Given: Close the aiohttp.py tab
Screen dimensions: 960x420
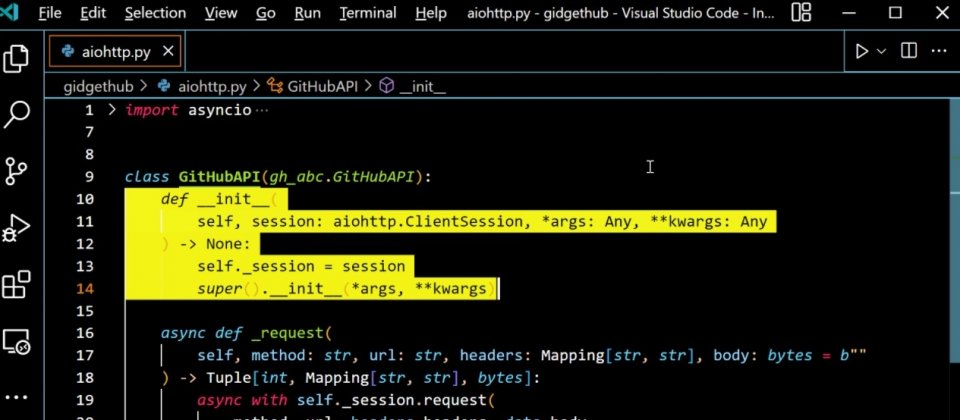Looking at the screenshot, I should [x=168, y=51].
